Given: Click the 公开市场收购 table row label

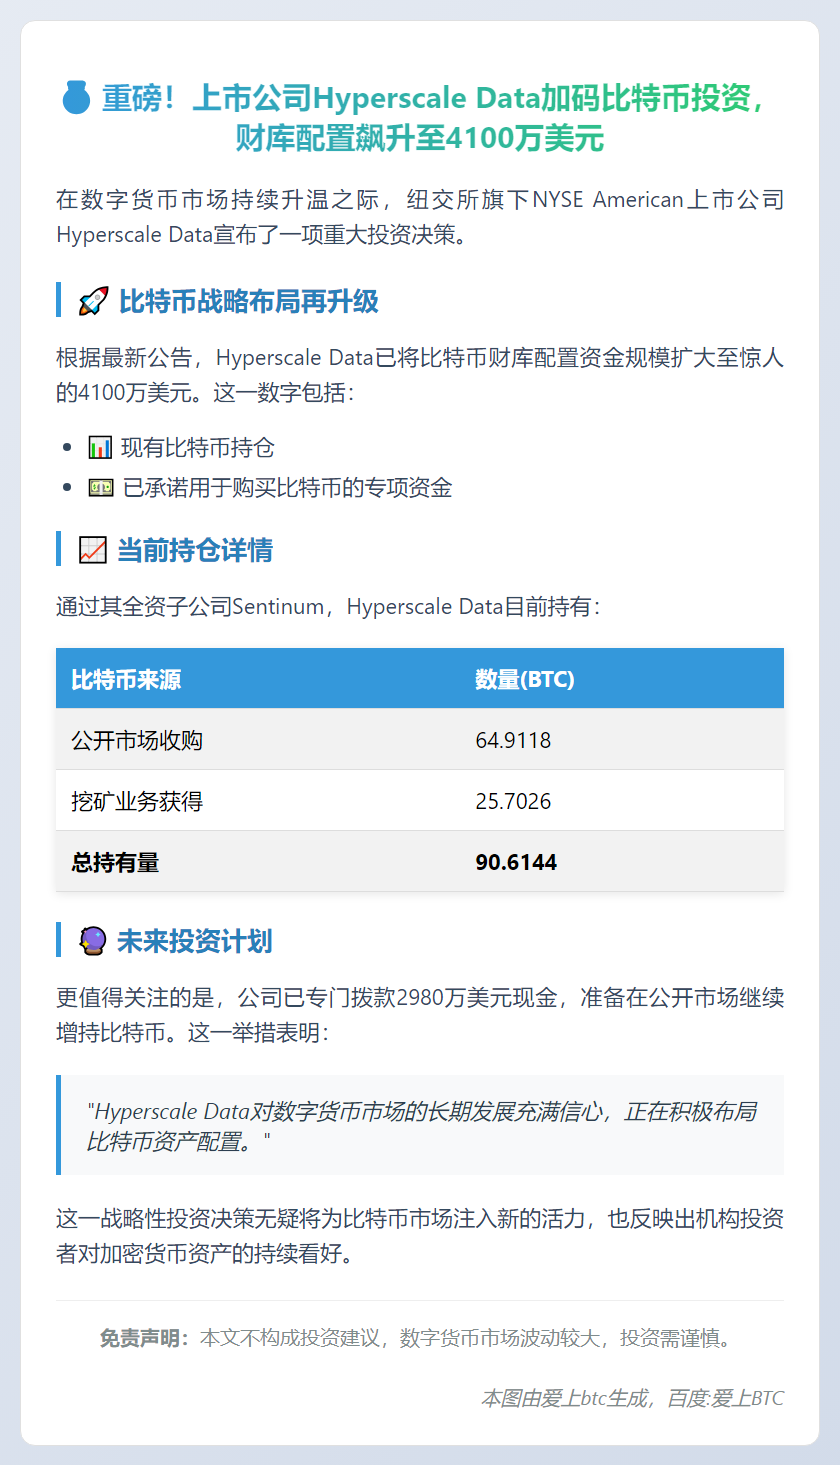Looking at the screenshot, I should pyautogui.click(x=137, y=741).
